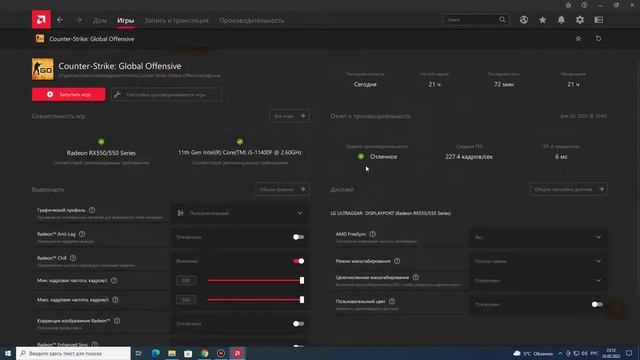Switch to Производительность tab
640x360 pixels.
(251, 20)
